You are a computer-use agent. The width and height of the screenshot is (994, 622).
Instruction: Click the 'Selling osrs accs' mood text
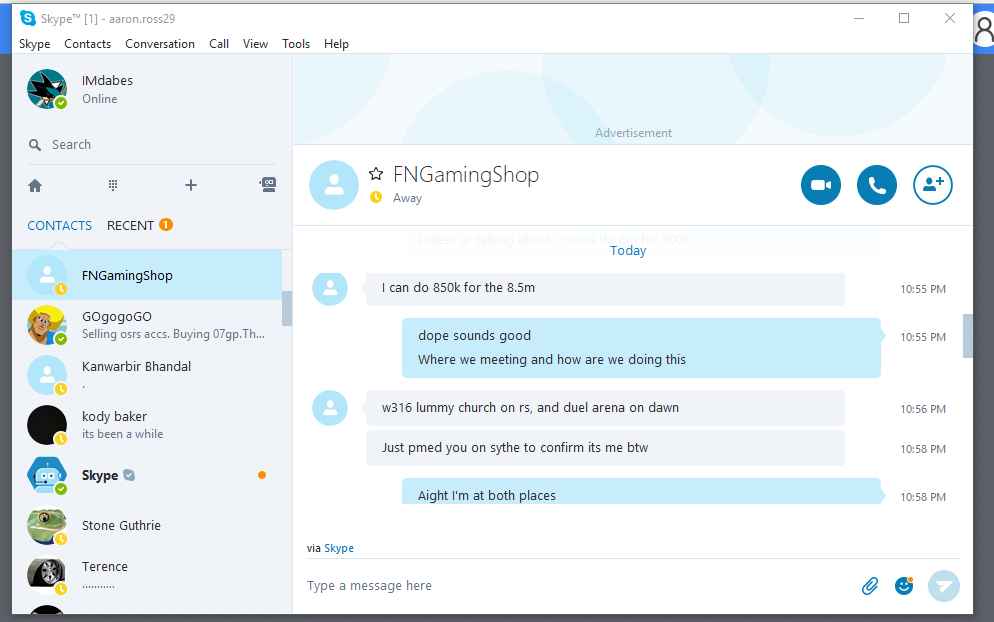coord(173,334)
